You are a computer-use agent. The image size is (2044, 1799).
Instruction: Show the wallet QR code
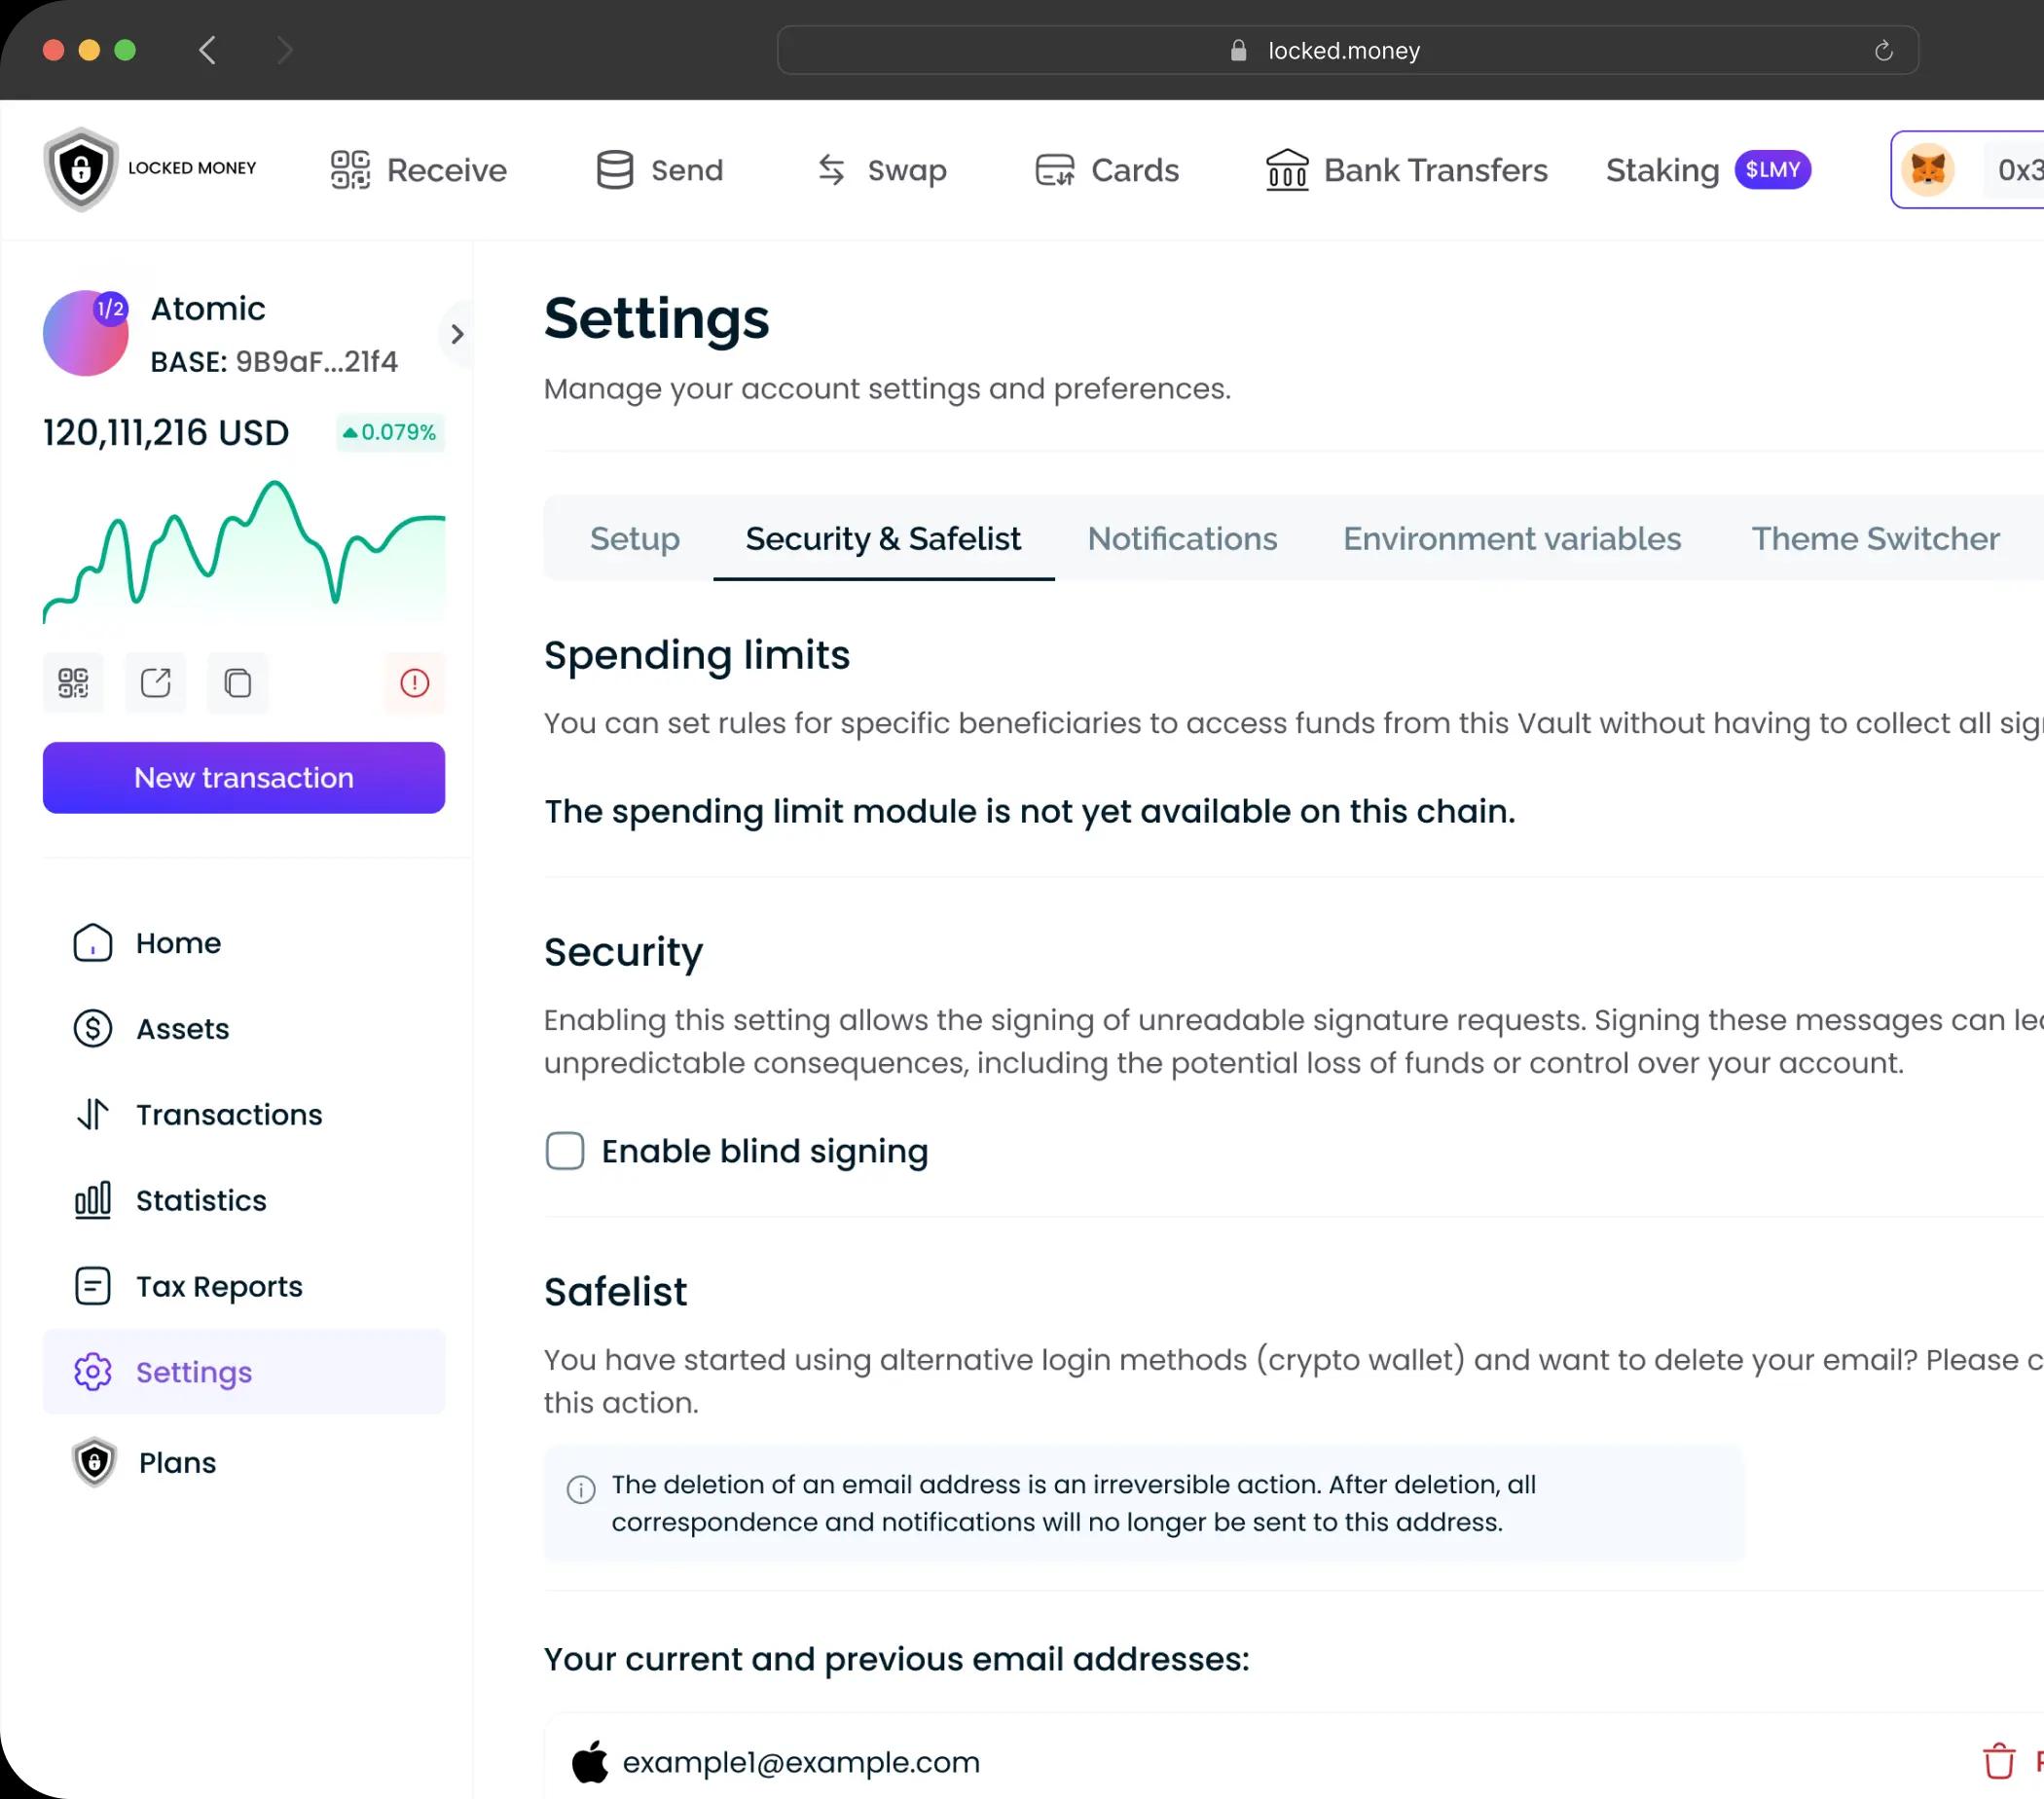click(72, 683)
